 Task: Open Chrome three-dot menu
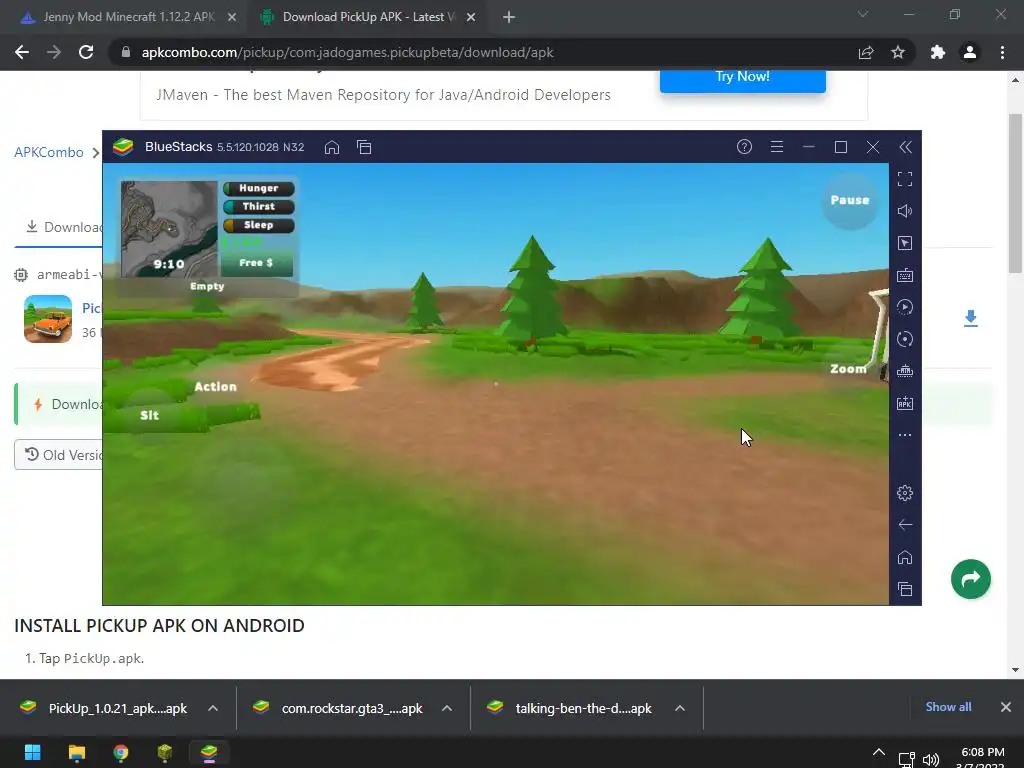click(1002, 52)
